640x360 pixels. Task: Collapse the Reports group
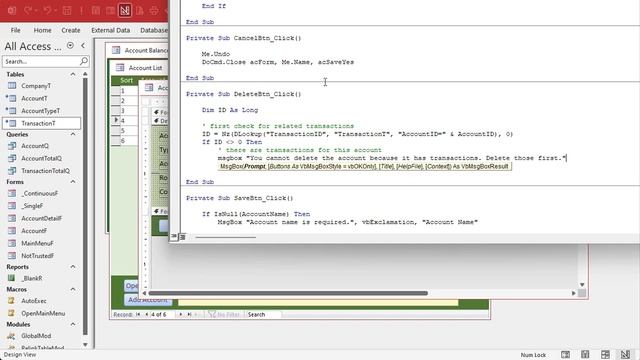coord(73,267)
